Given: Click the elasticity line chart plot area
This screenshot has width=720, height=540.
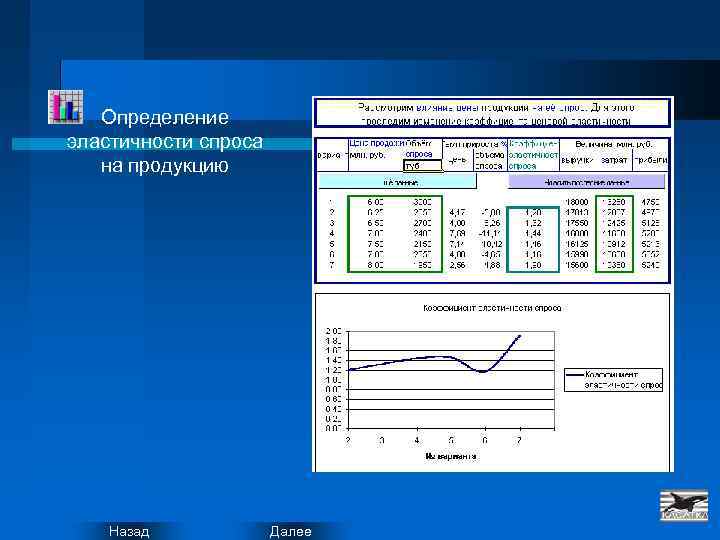Looking at the screenshot, I should (451, 380).
